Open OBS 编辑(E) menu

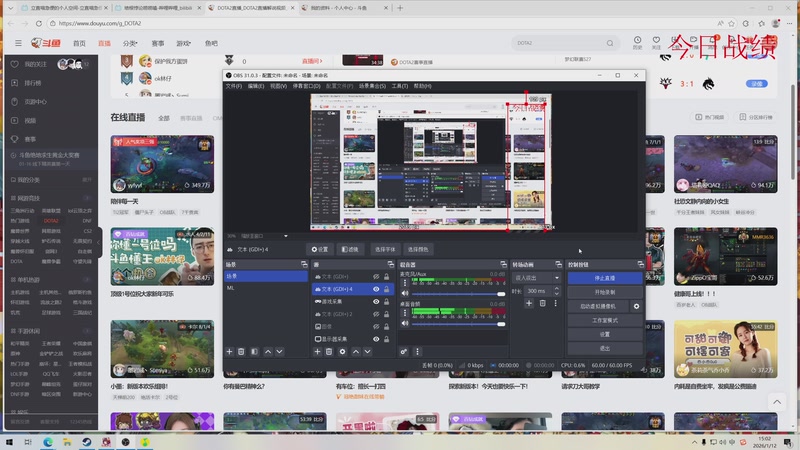coord(256,86)
